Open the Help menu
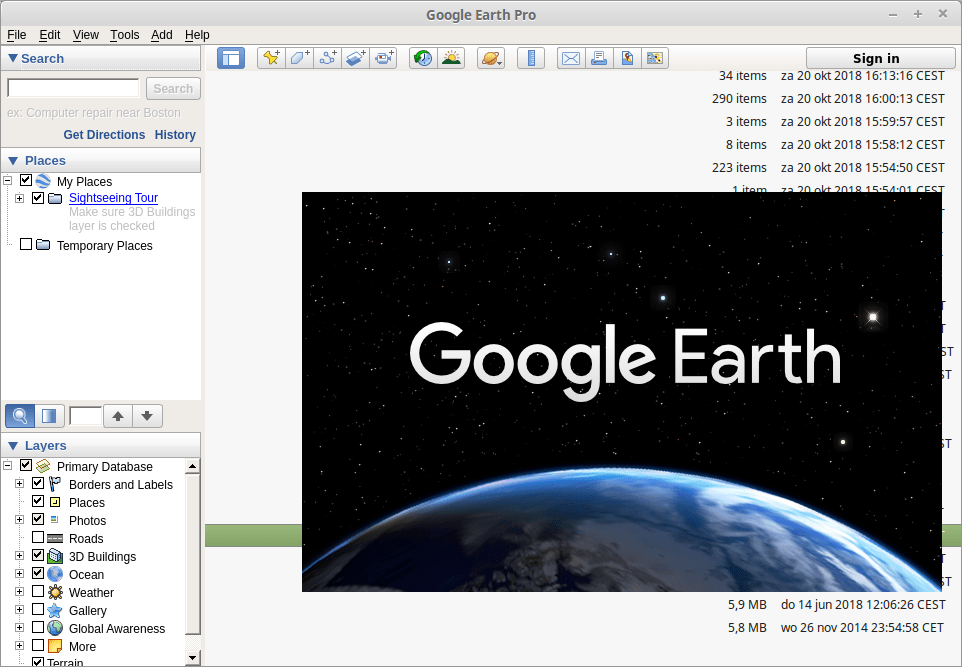The height and width of the screenshot is (667, 962). 197,35
